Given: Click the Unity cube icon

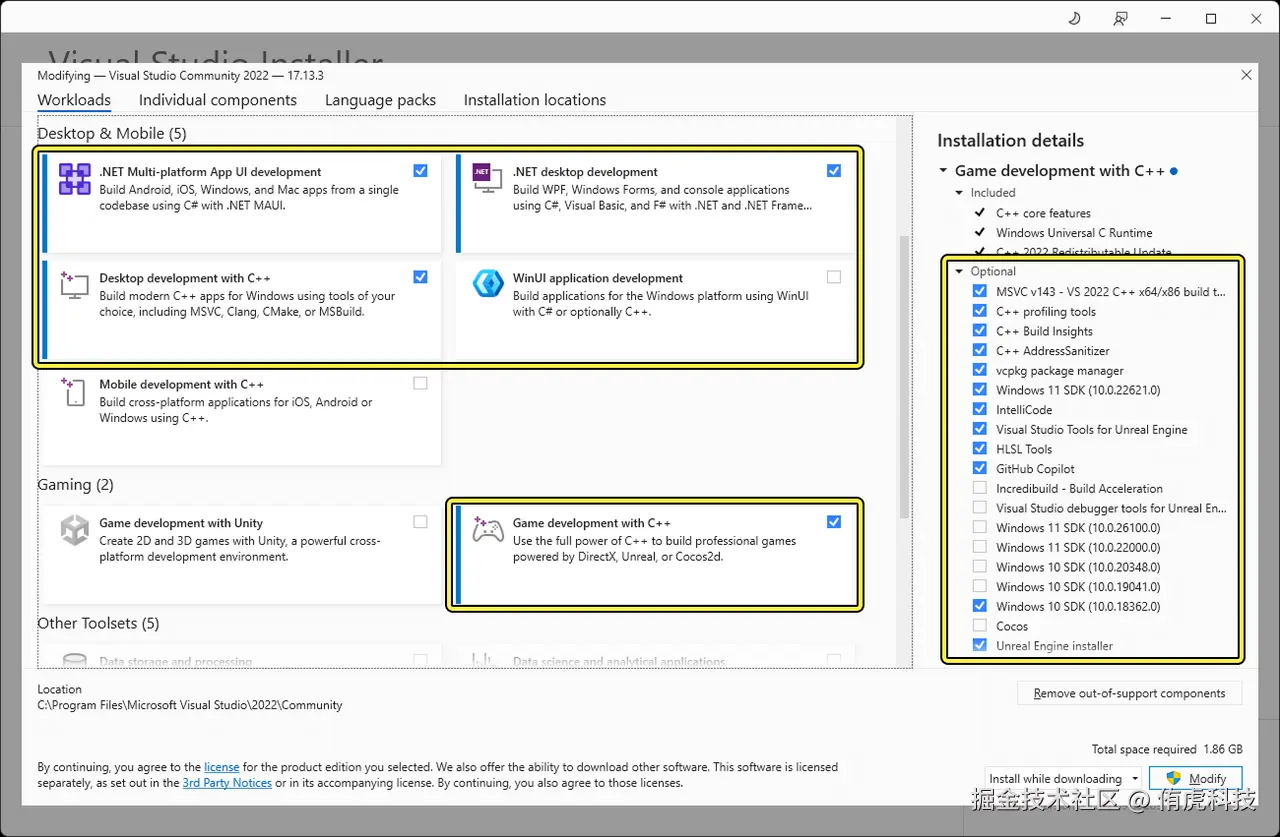Looking at the screenshot, I should coord(75,529).
